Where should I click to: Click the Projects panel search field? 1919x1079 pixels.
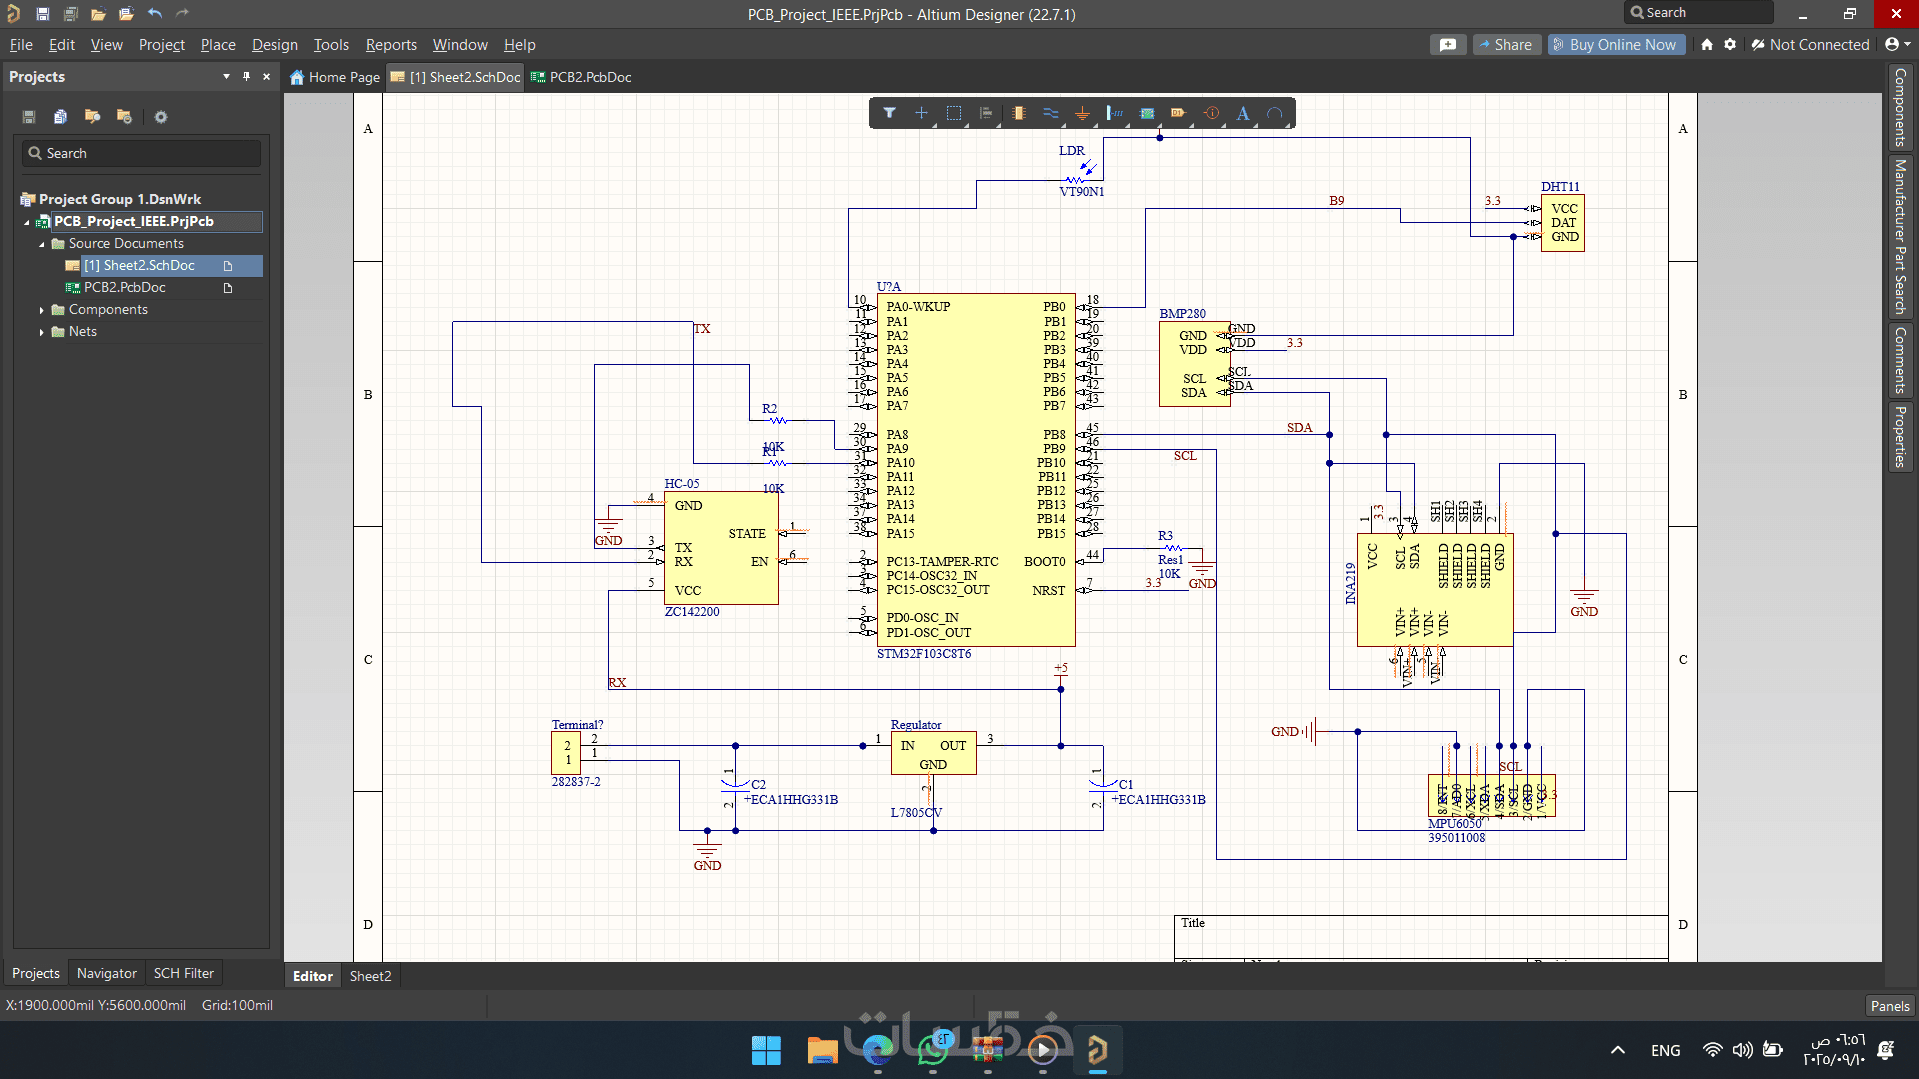click(141, 153)
